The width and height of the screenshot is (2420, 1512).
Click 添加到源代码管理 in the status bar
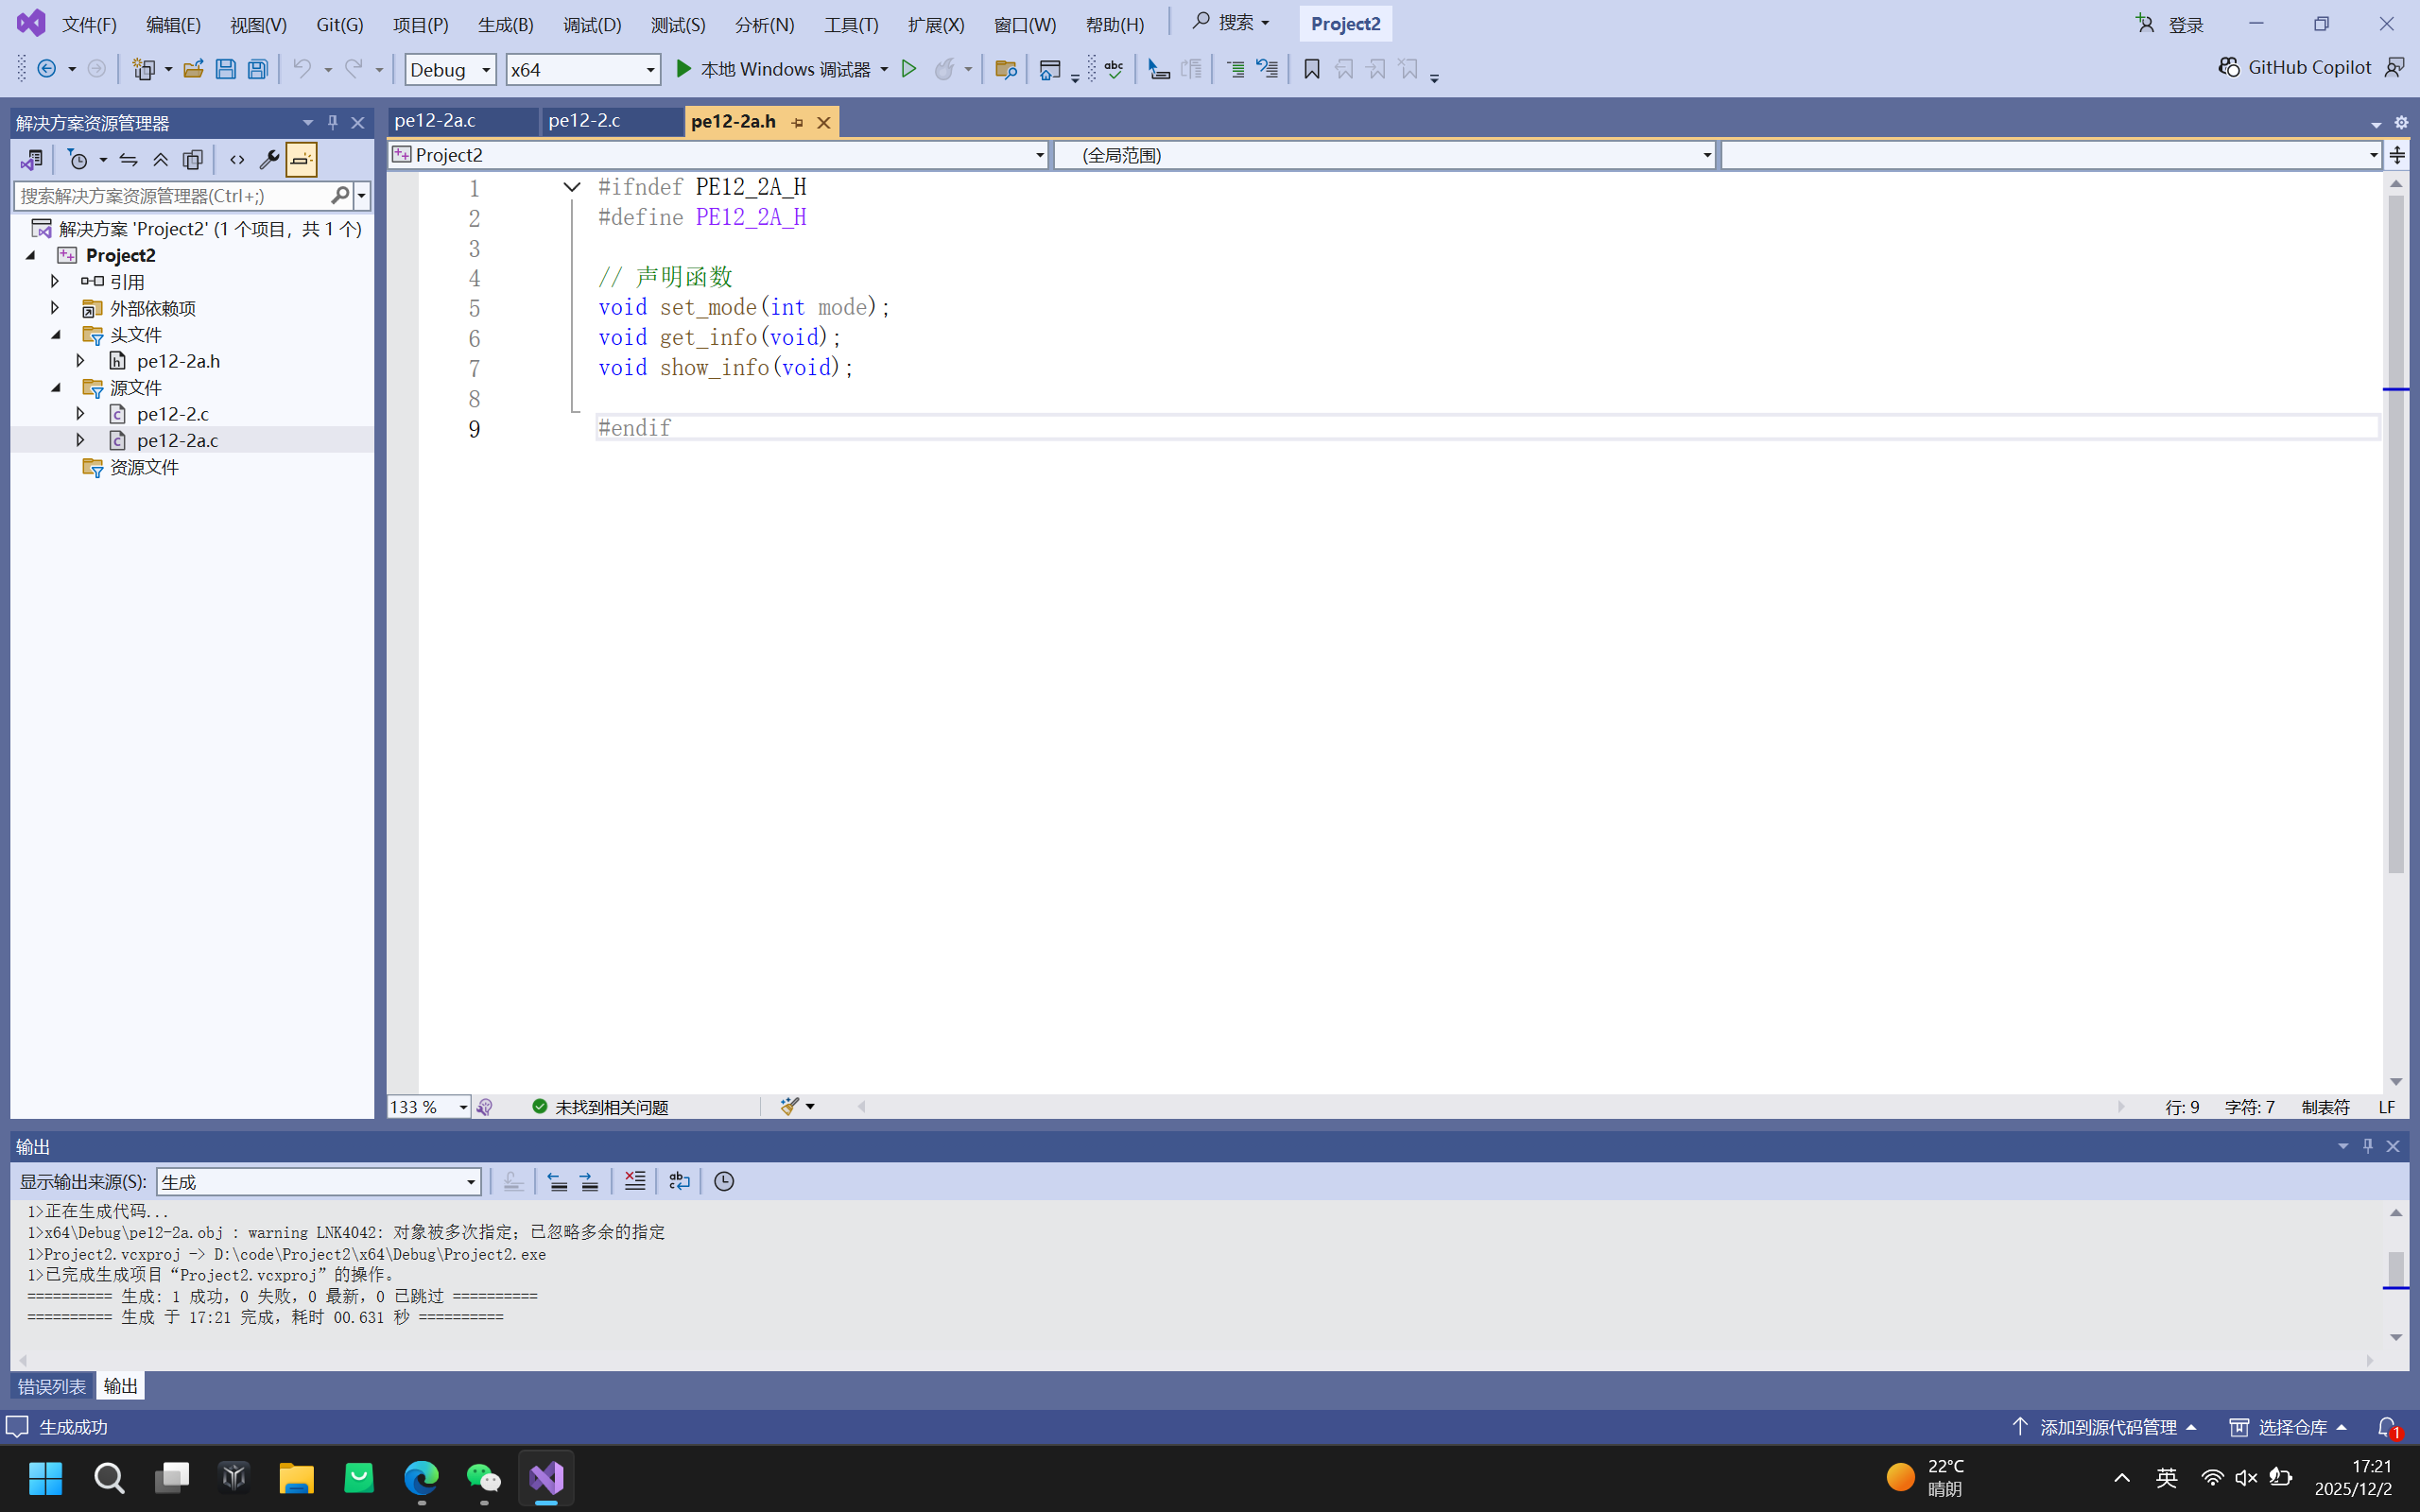2106,1427
